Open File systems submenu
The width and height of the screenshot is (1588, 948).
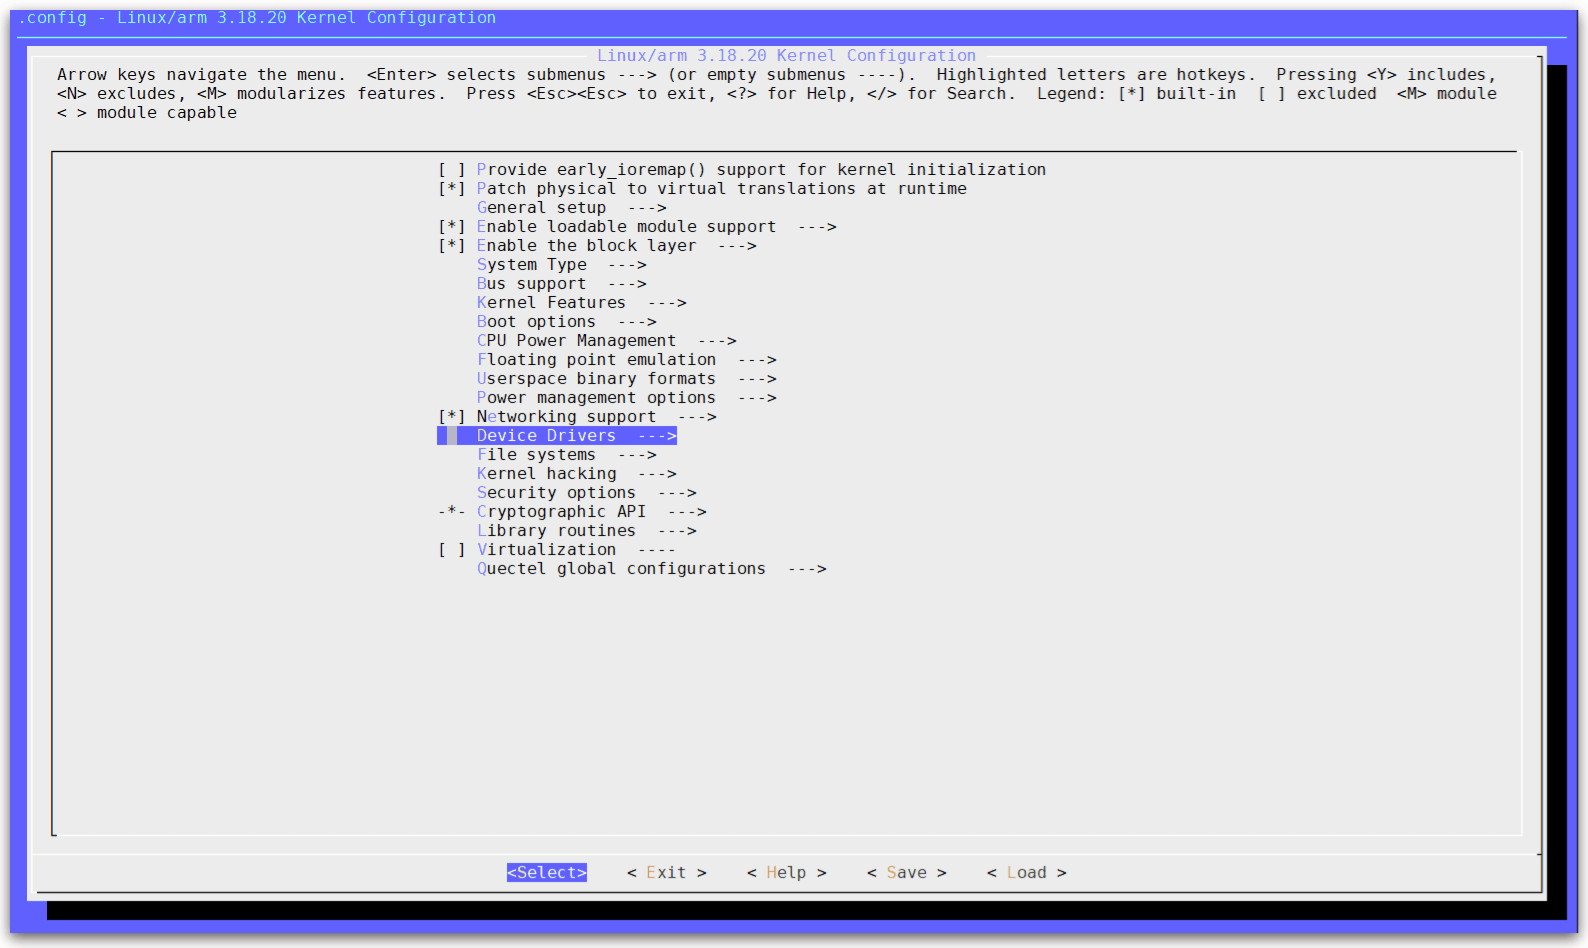coord(566,455)
